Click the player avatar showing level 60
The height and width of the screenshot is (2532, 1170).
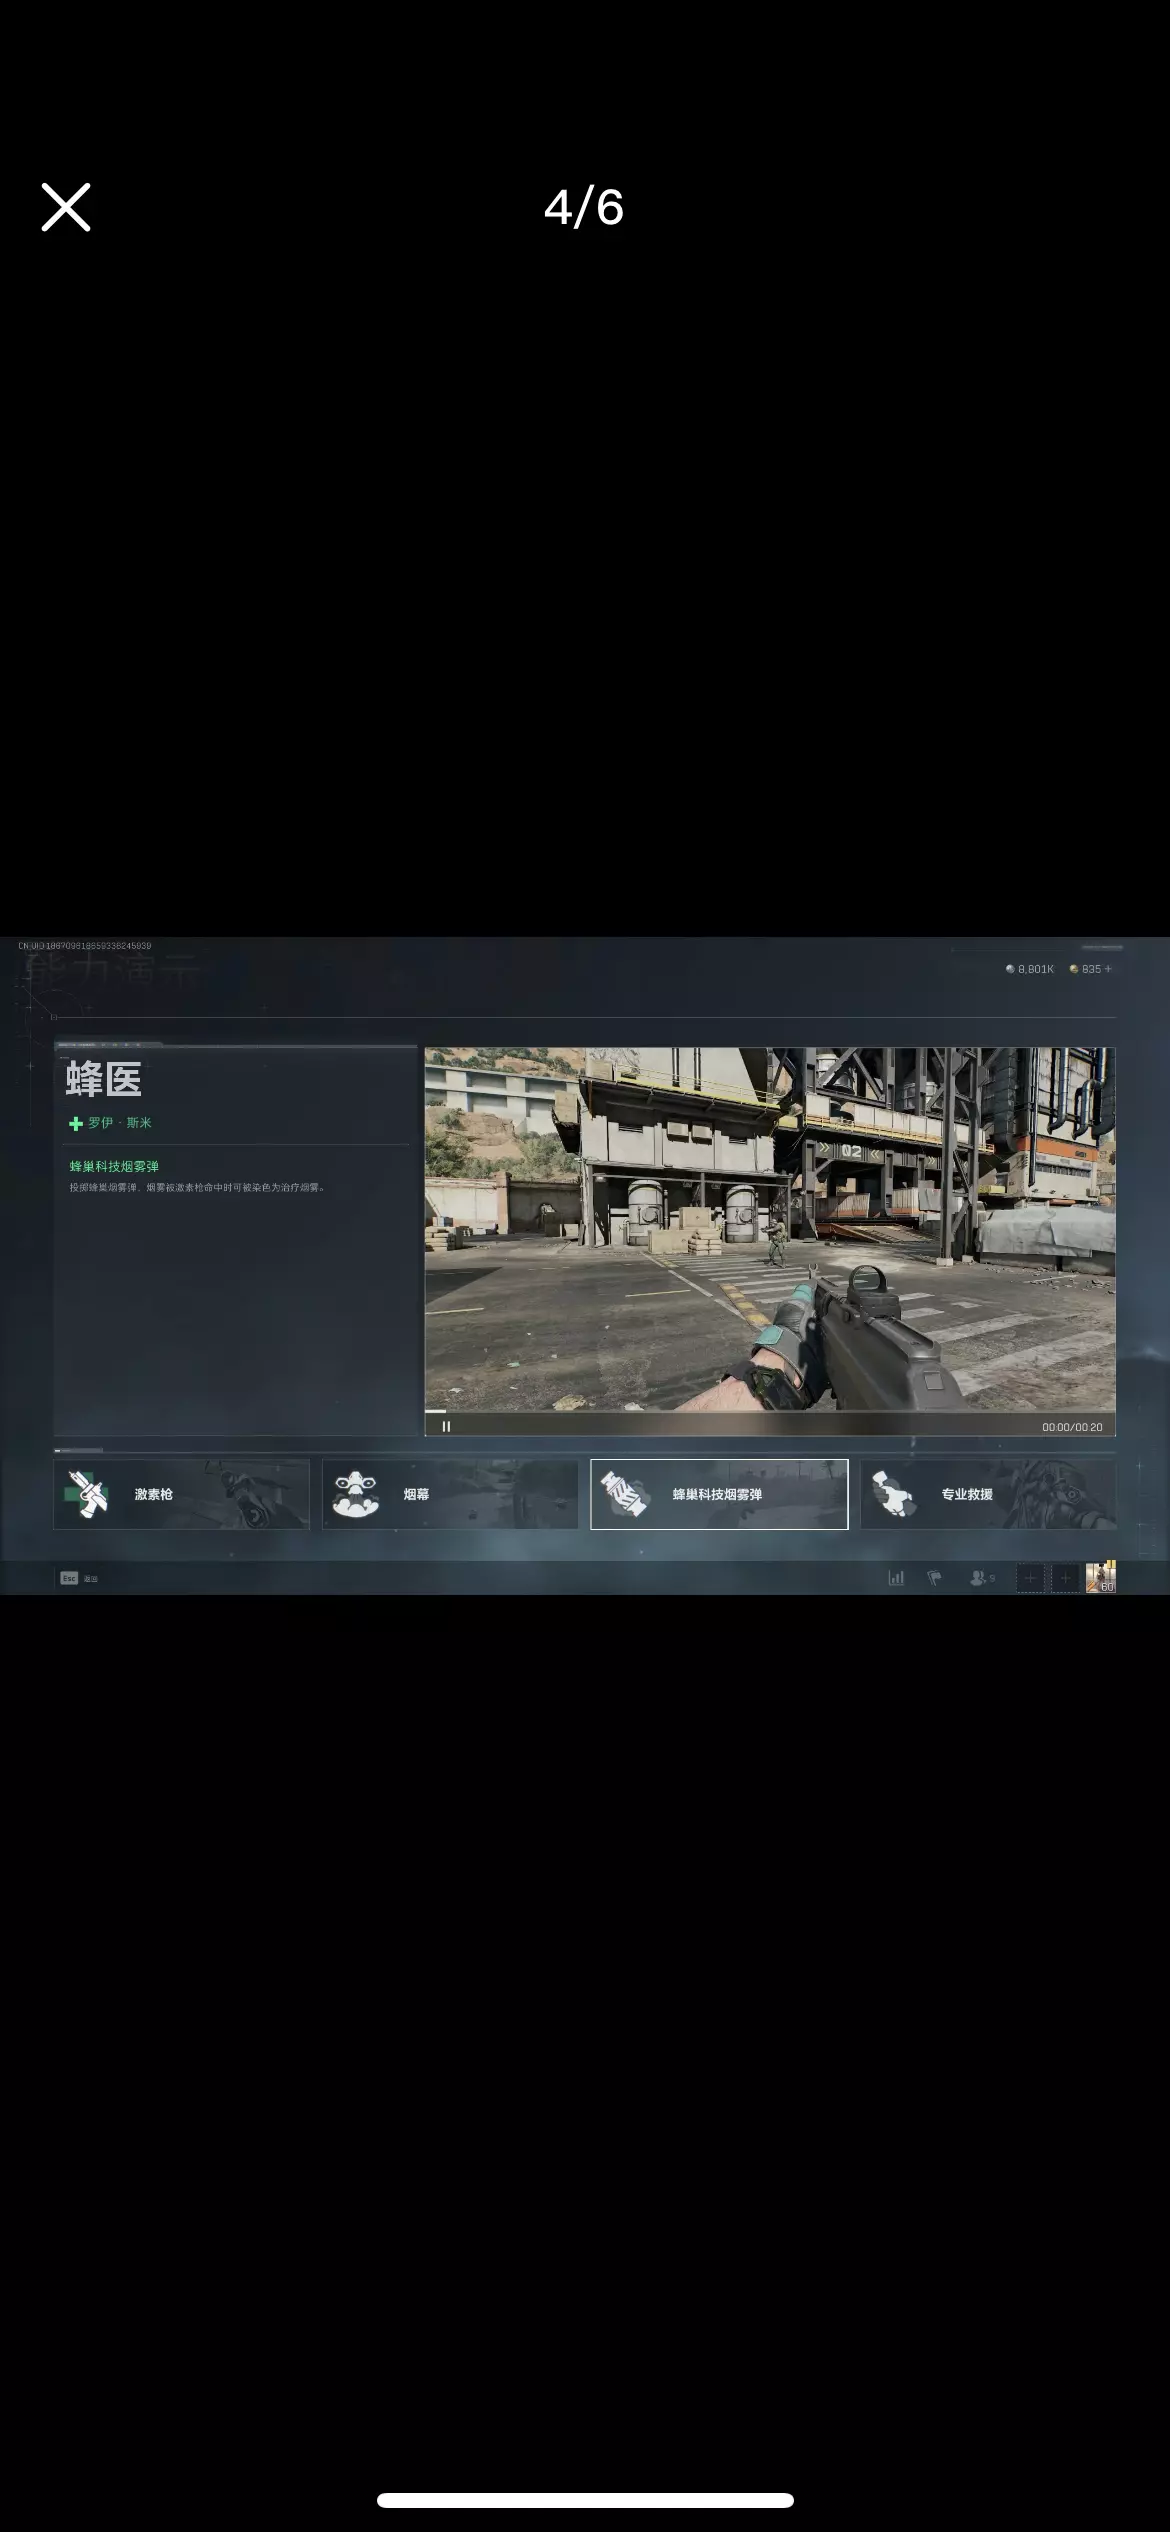point(1101,1577)
